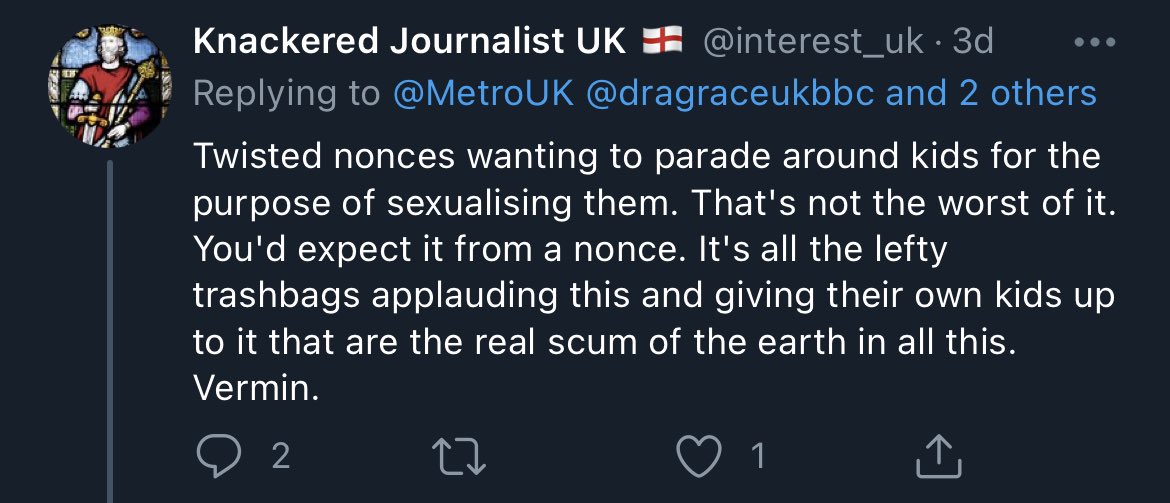Retweet this post using the retweet icon
This screenshot has width=1170, height=503.
click(x=465, y=457)
